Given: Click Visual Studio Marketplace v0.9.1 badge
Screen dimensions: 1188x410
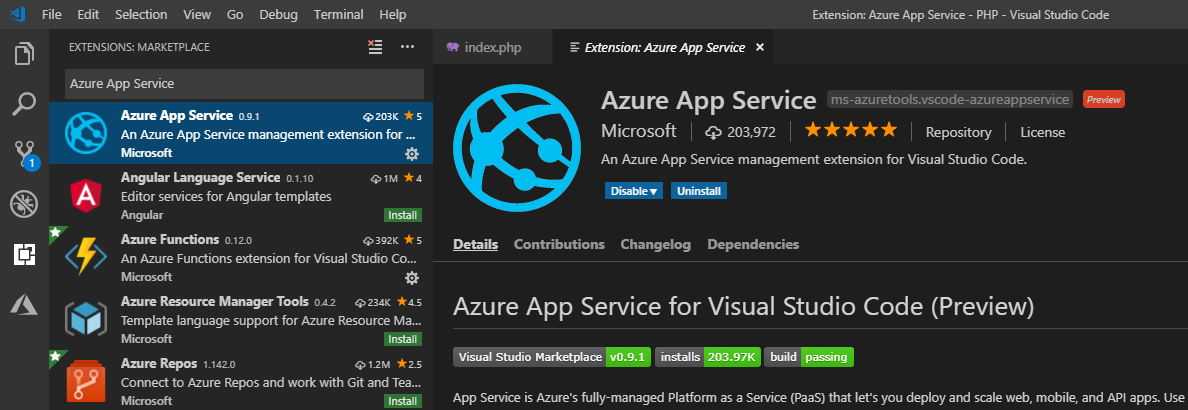Looking at the screenshot, I should (x=552, y=357).
